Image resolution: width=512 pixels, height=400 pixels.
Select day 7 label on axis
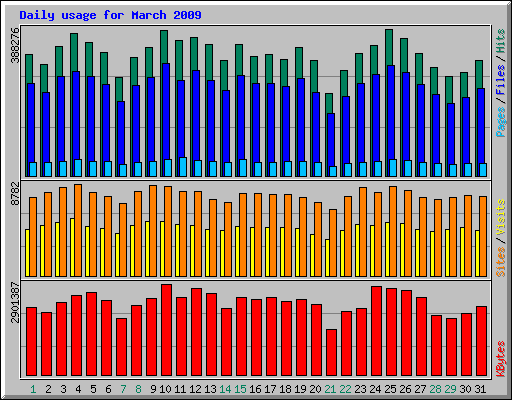[x=123, y=389]
